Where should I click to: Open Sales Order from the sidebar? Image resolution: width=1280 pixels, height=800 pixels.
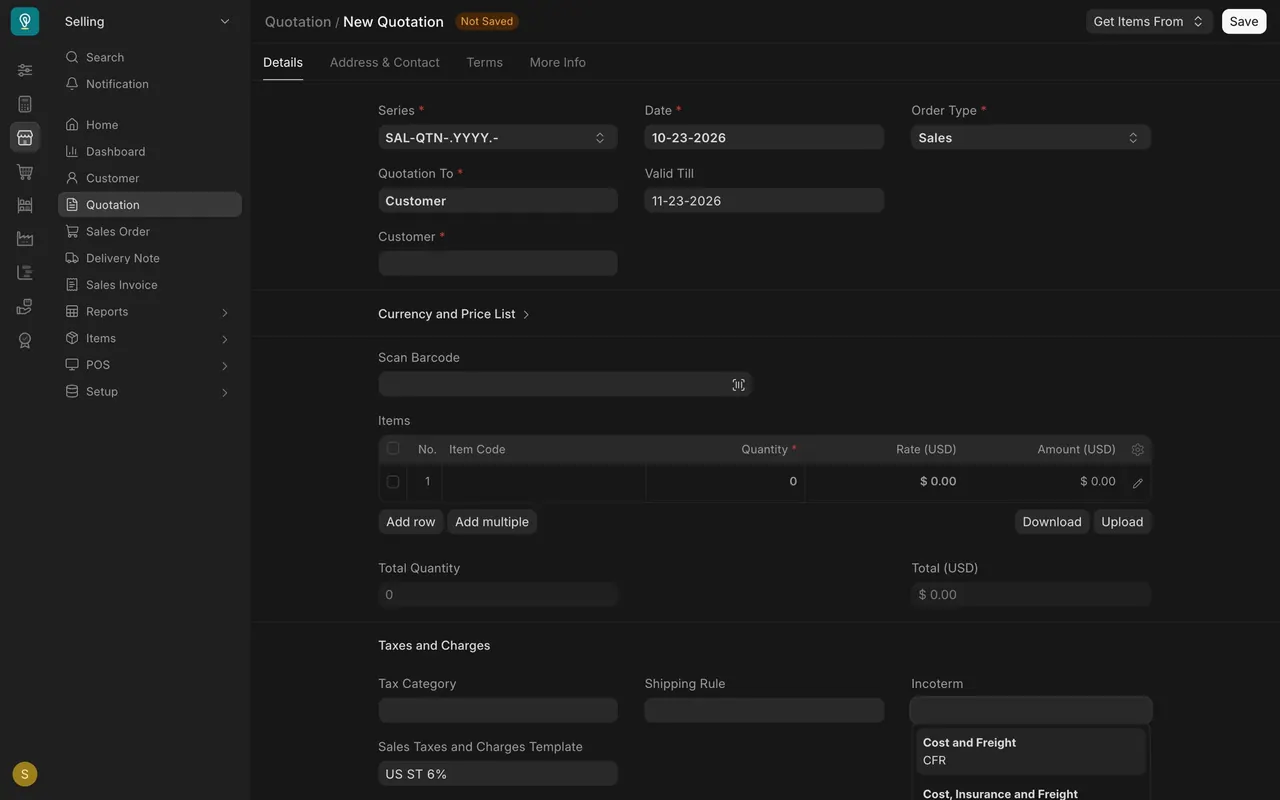pos(150,232)
